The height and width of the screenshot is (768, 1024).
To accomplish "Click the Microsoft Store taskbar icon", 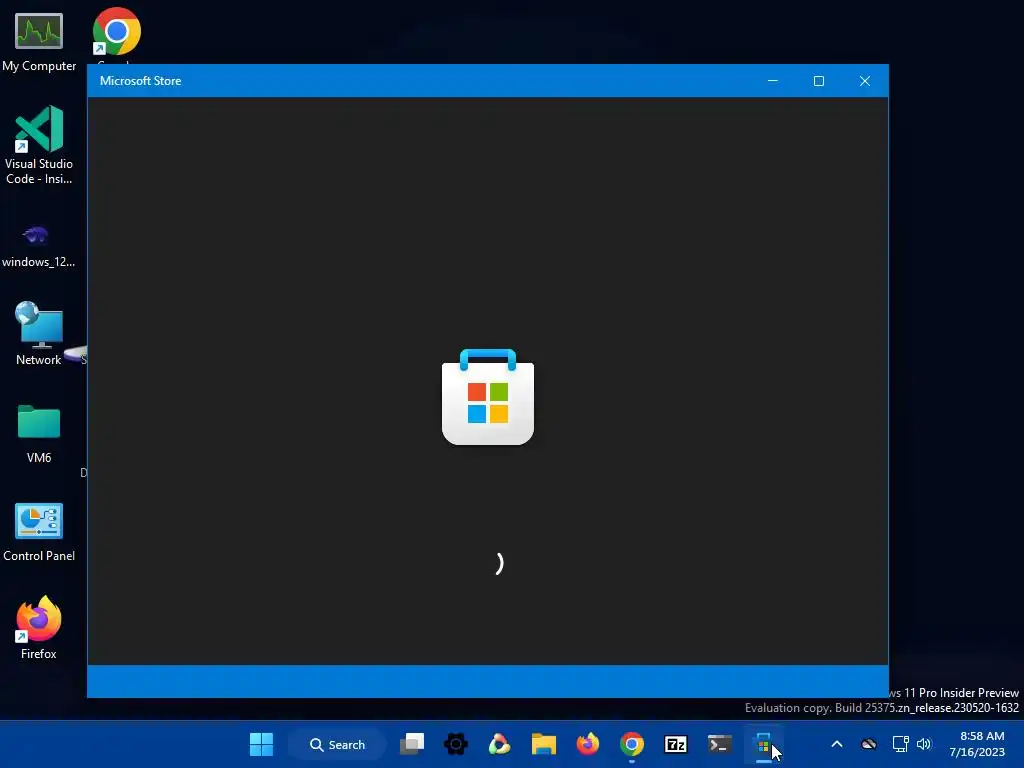I will (x=763, y=744).
